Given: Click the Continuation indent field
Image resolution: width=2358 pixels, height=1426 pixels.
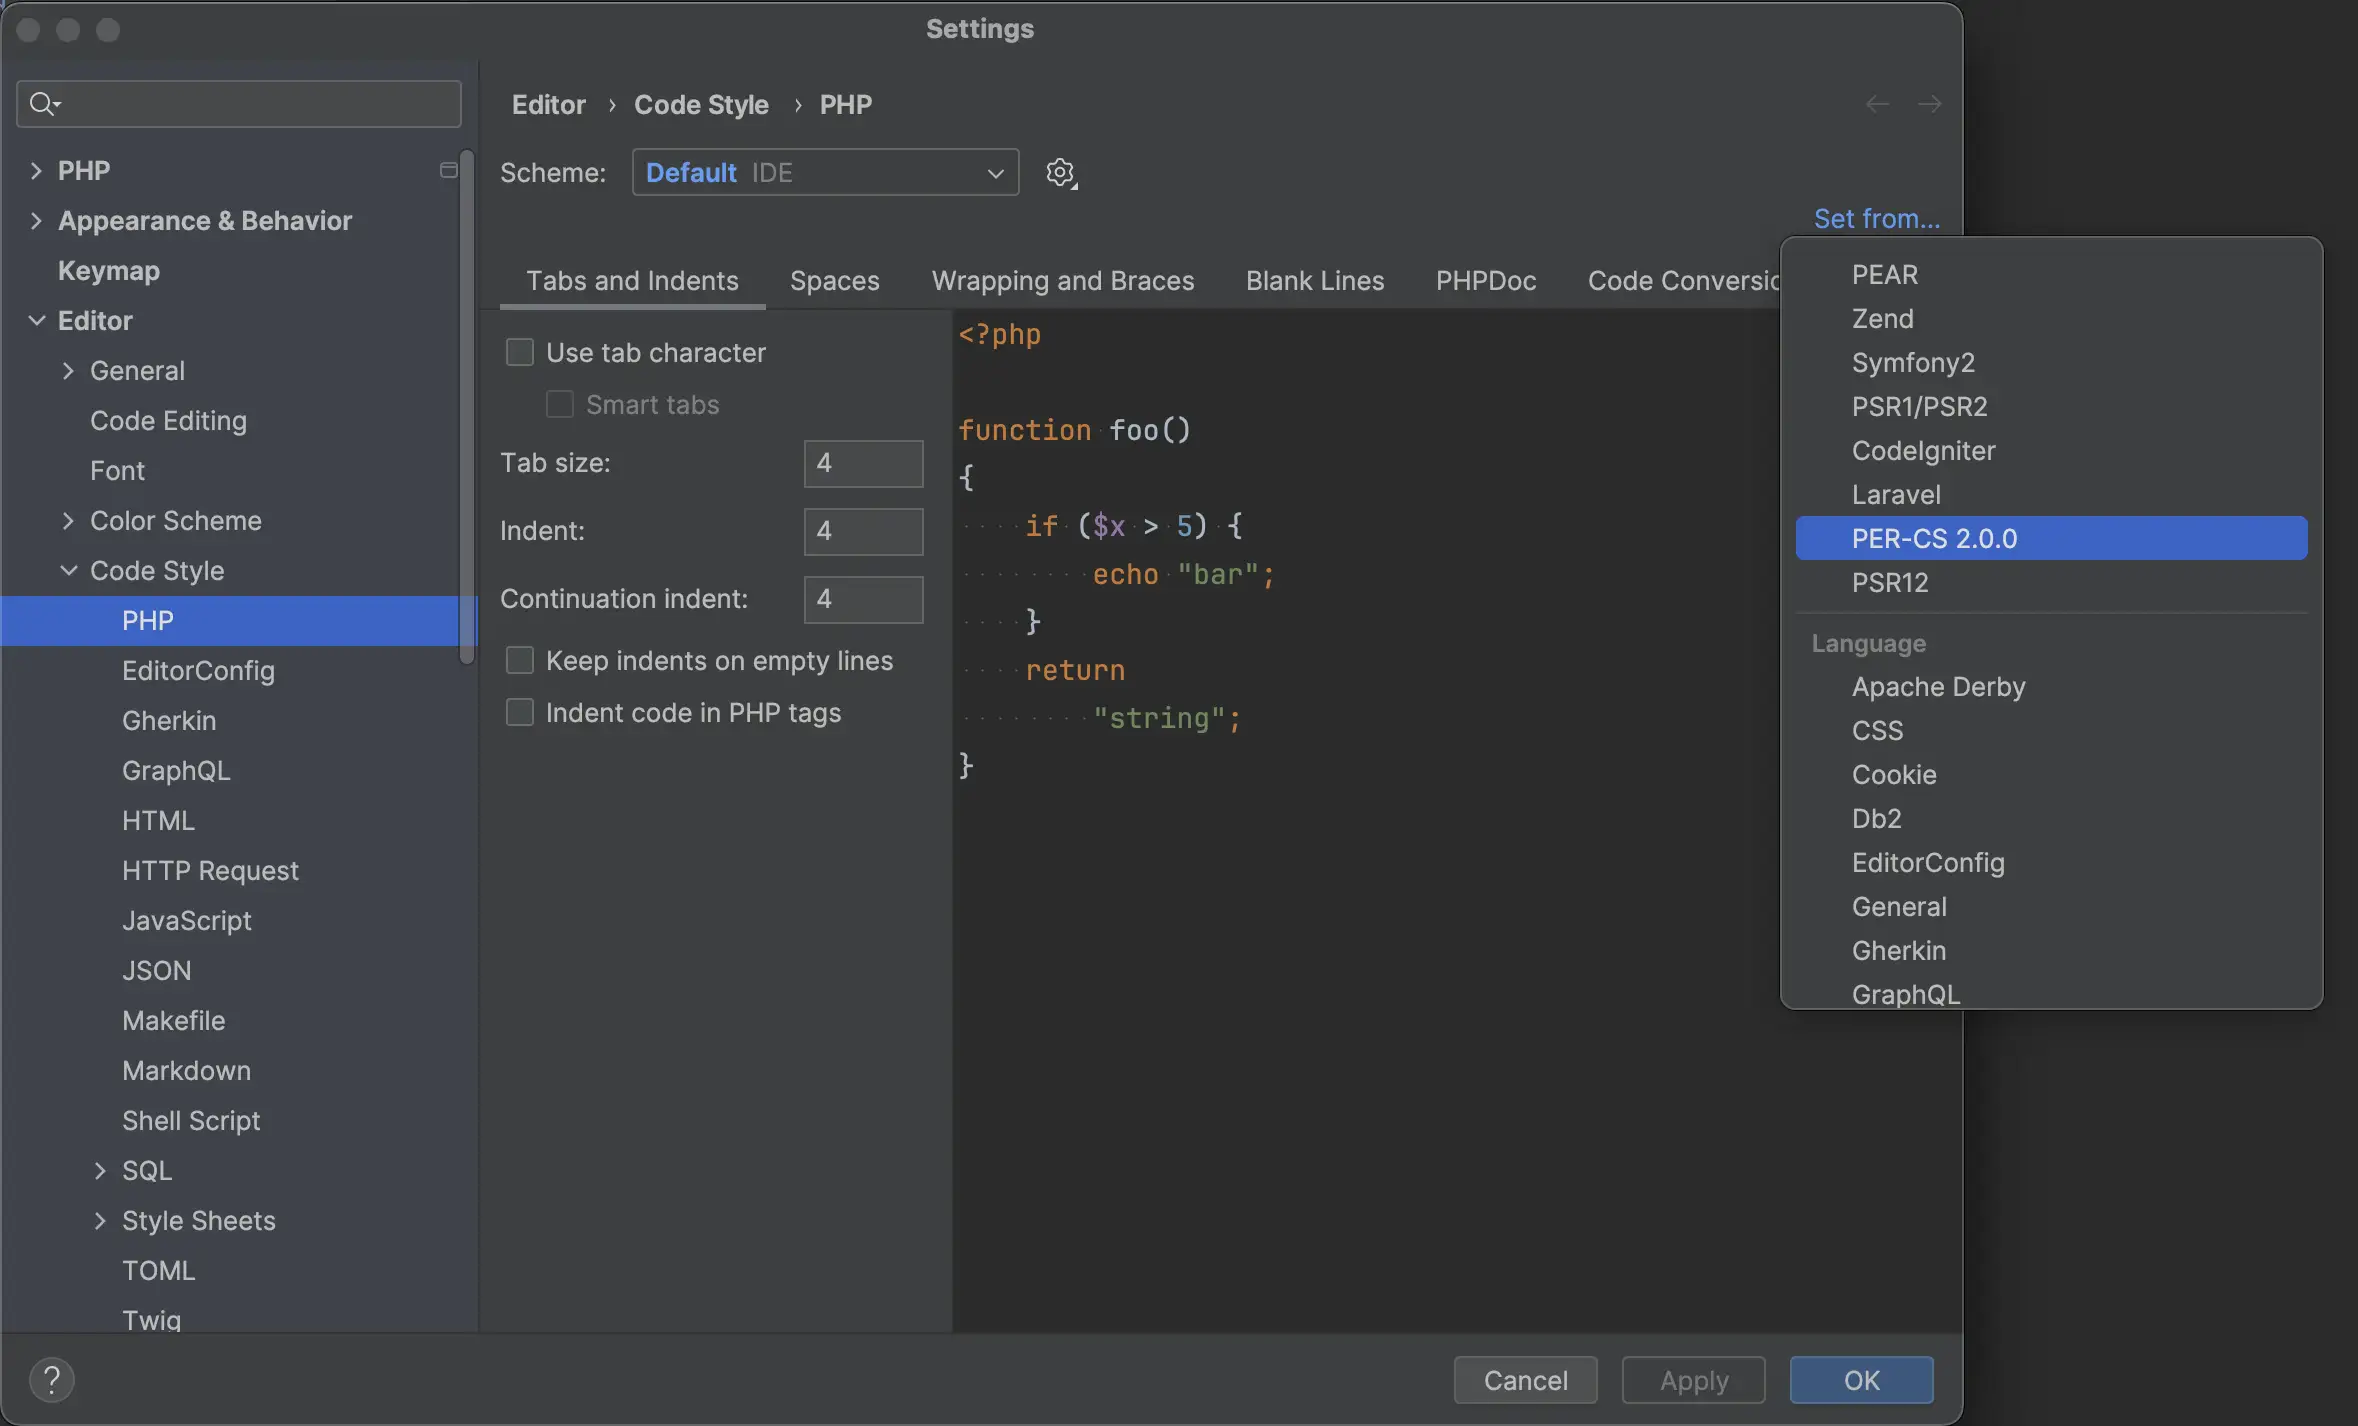Looking at the screenshot, I should (x=863, y=599).
